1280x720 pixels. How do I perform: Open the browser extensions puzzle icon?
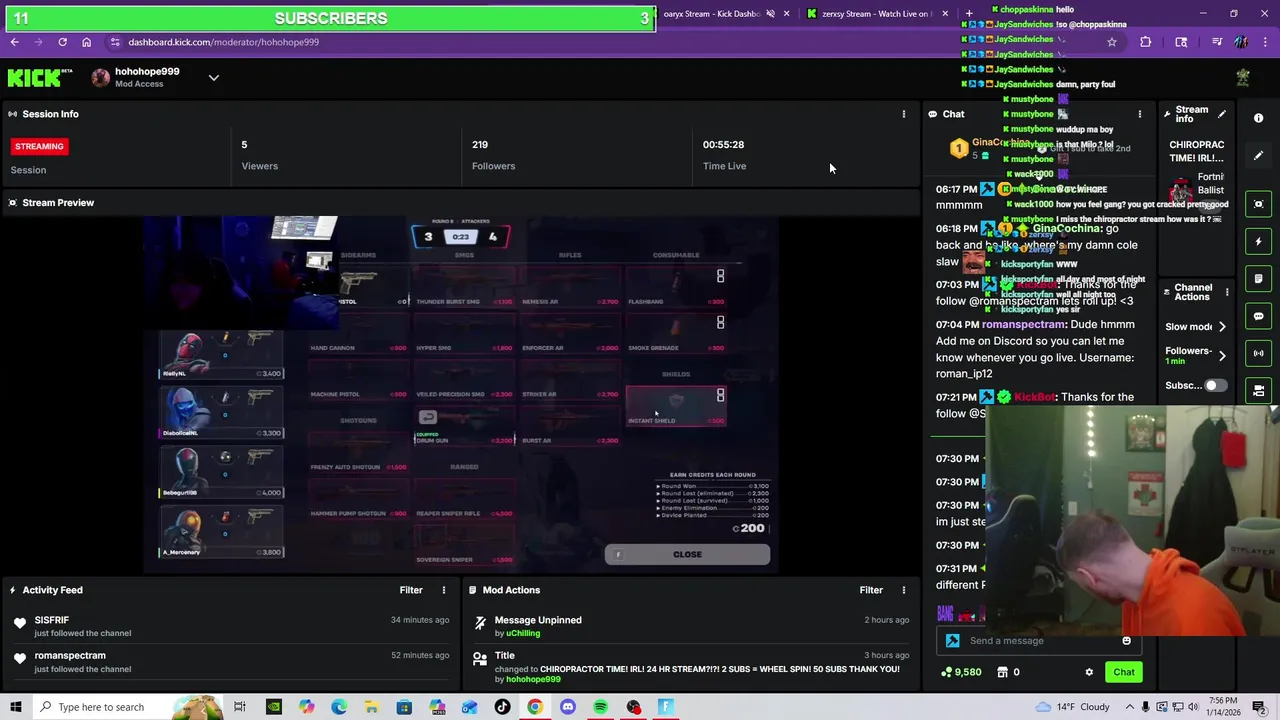point(1146,42)
